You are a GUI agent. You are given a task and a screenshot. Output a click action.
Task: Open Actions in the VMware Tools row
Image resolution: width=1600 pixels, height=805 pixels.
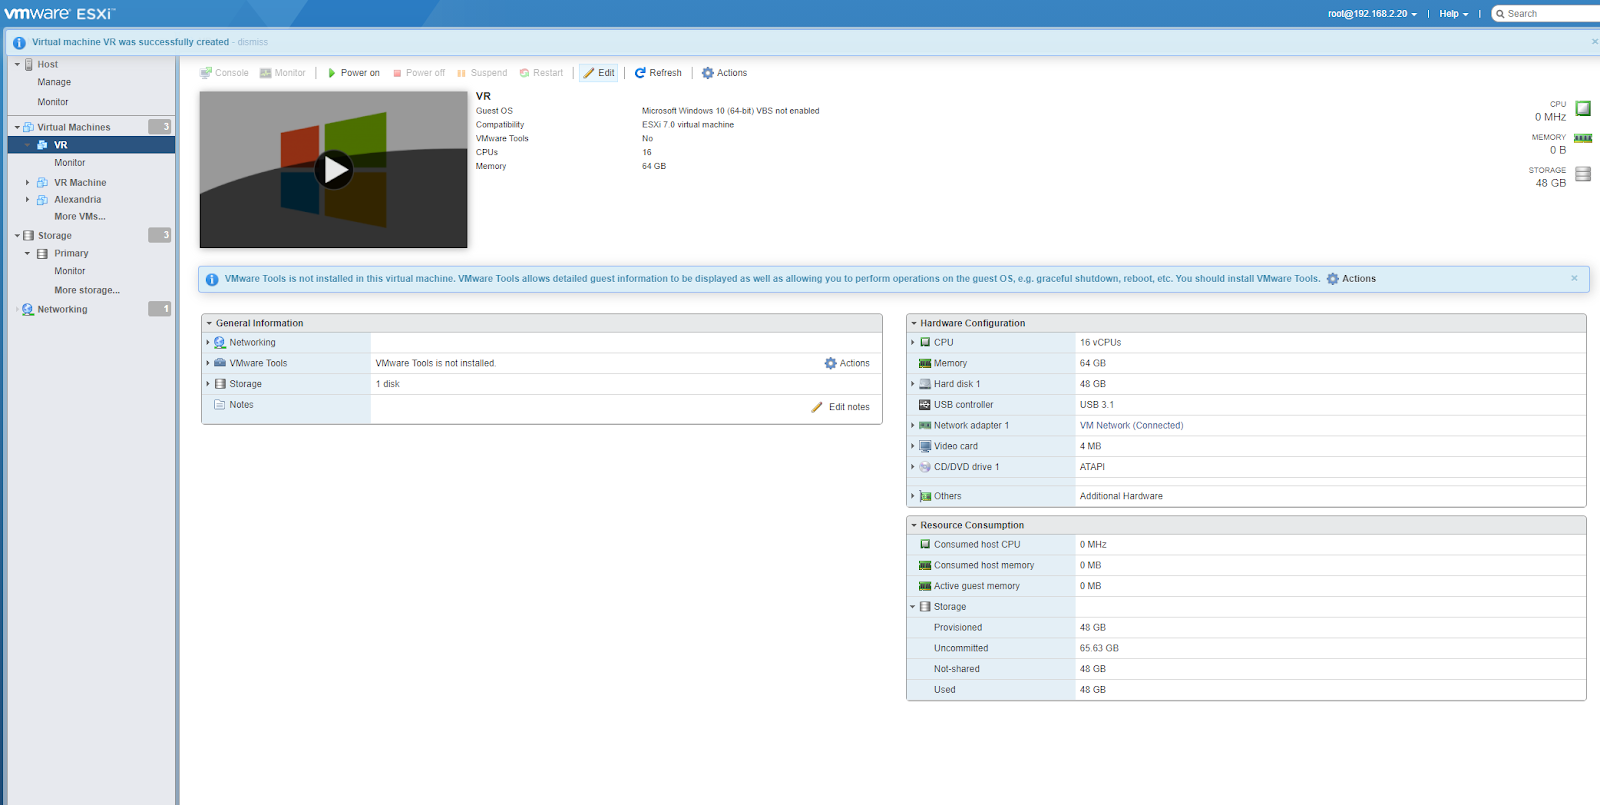point(847,364)
